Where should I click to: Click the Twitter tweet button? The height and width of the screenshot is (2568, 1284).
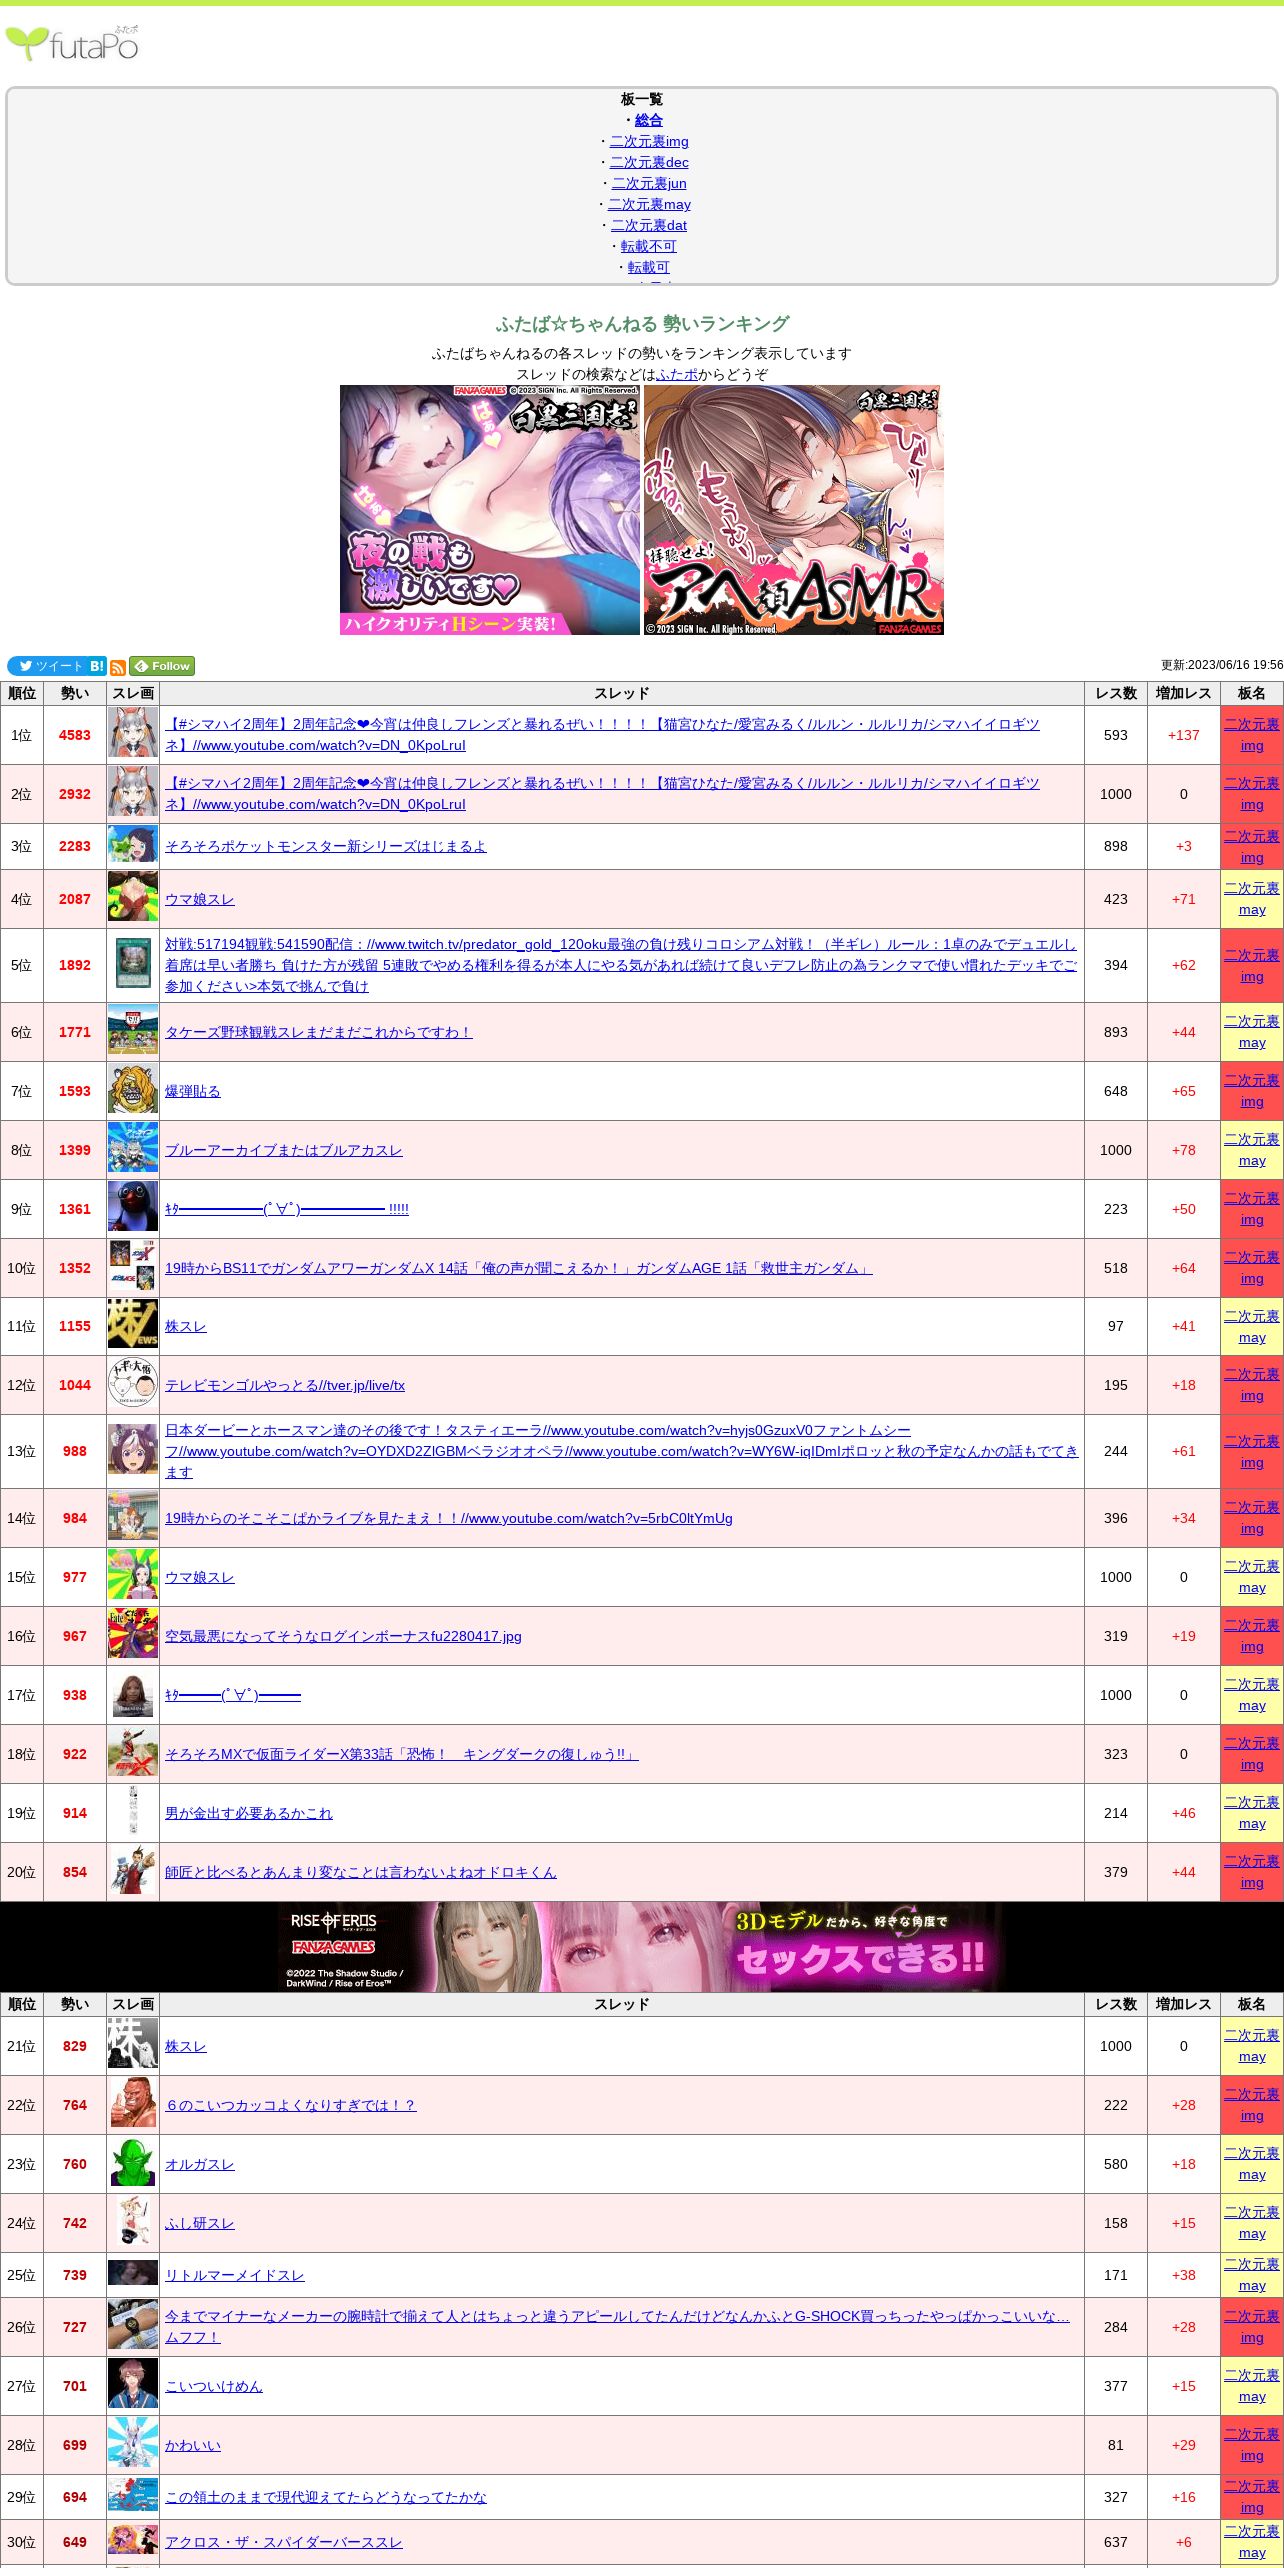(x=47, y=666)
